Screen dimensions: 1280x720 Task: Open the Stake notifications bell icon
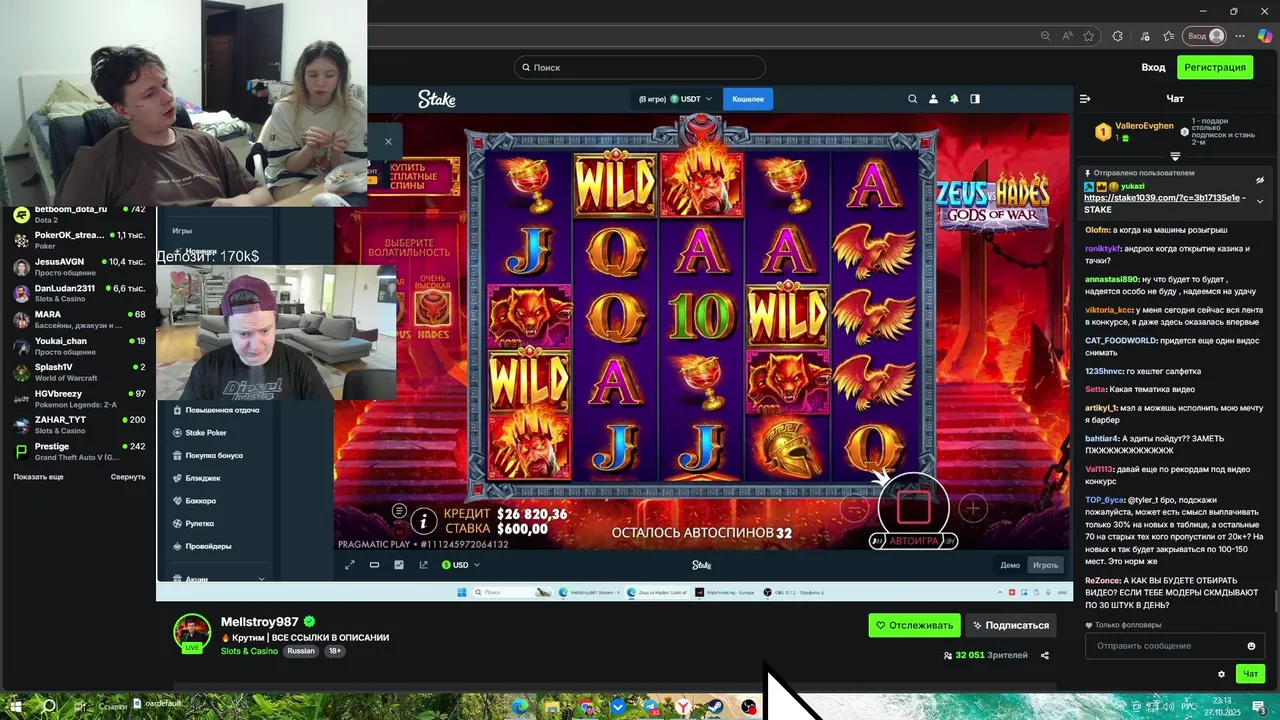click(x=954, y=99)
